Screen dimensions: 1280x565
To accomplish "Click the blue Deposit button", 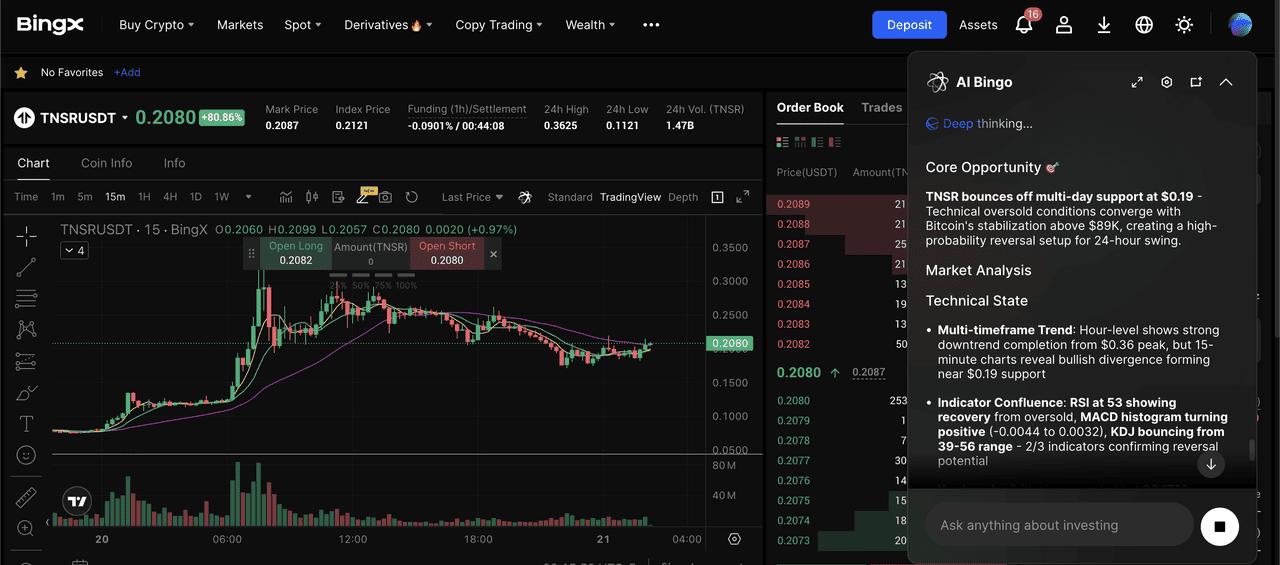I will pyautogui.click(x=909, y=25).
